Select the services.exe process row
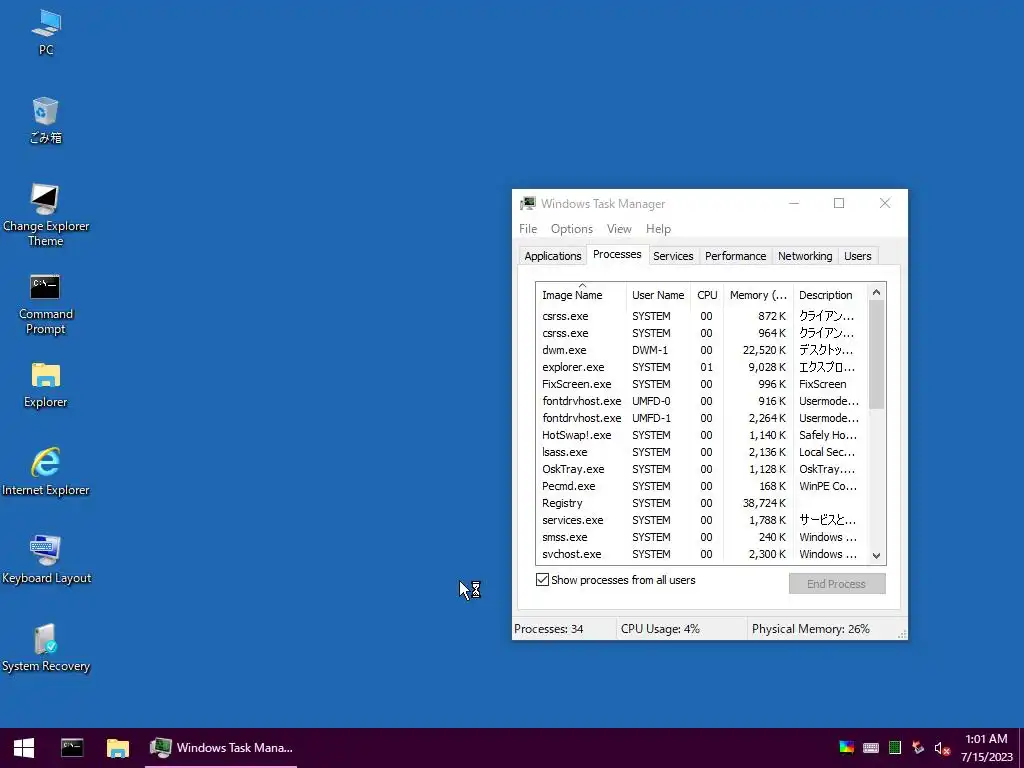The image size is (1024, 768). coord(701,520)
